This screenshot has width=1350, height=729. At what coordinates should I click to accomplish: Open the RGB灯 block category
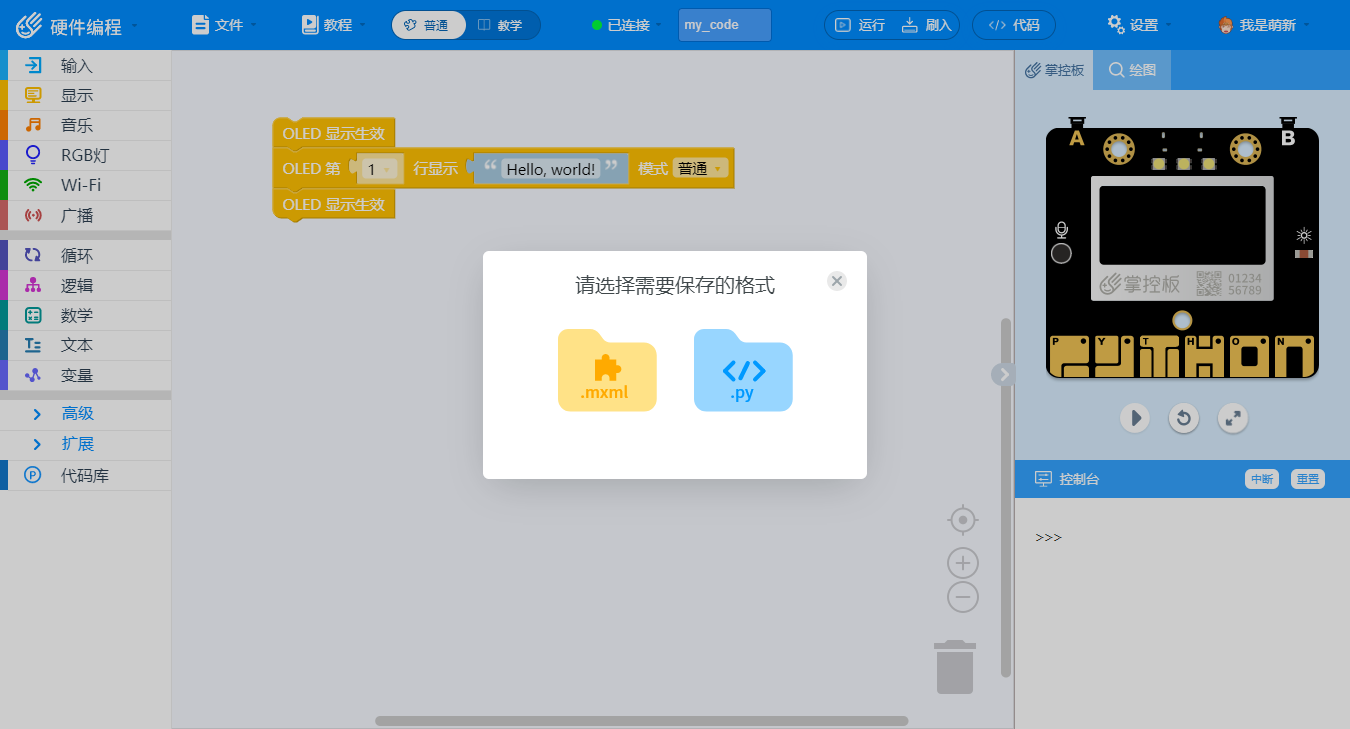pyautogui.click(x=86, y=155)
